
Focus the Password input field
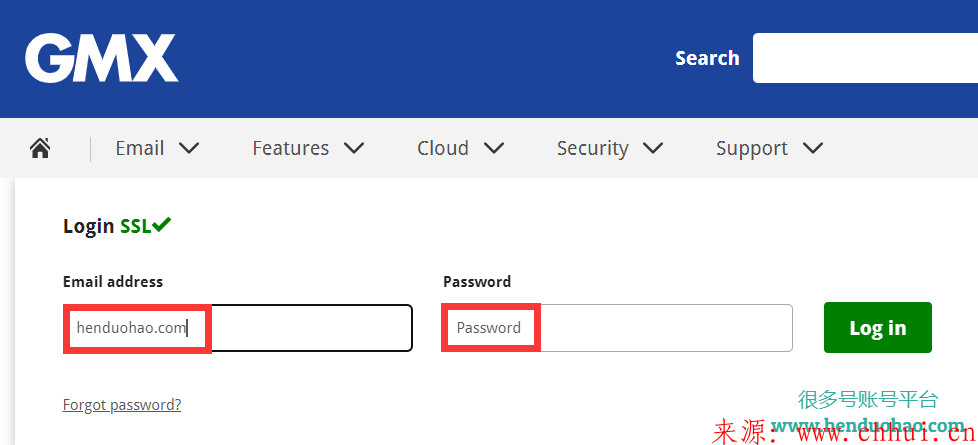[x=617, y=328]
